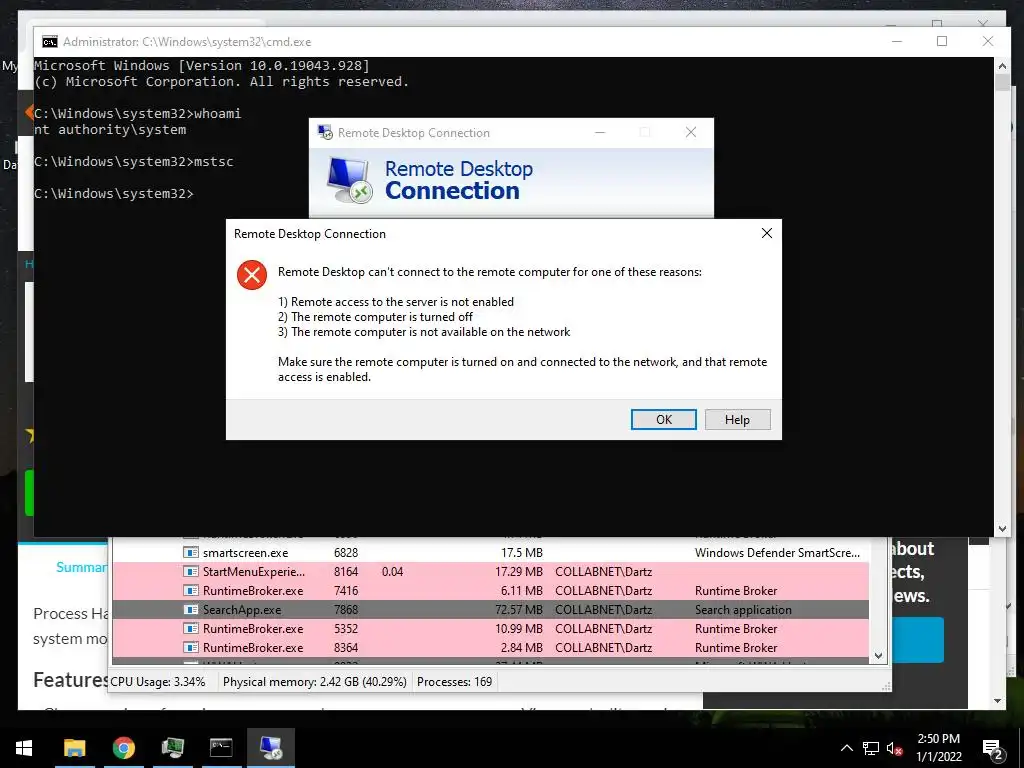
Task: Click smartscreen.exe process icon
Action: coord(190,552)
